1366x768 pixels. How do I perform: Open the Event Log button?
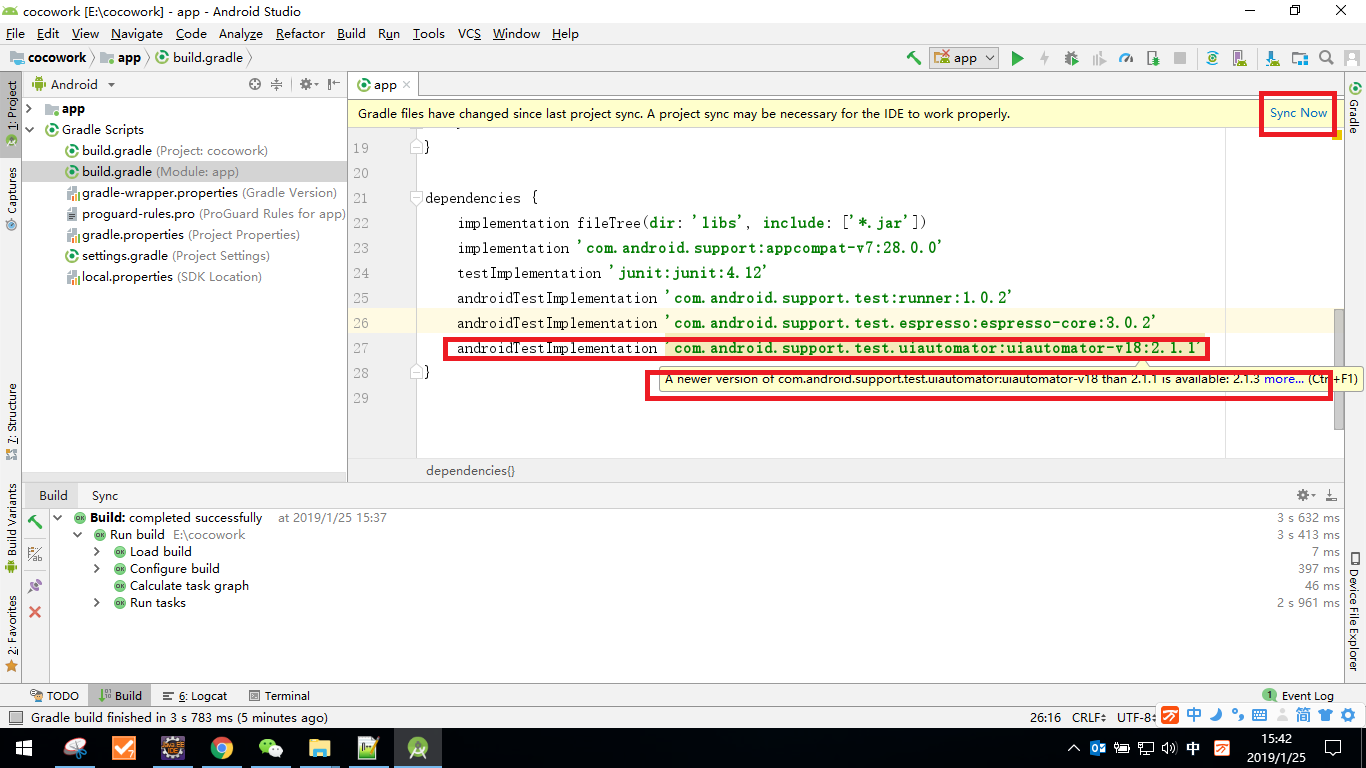1298,695
